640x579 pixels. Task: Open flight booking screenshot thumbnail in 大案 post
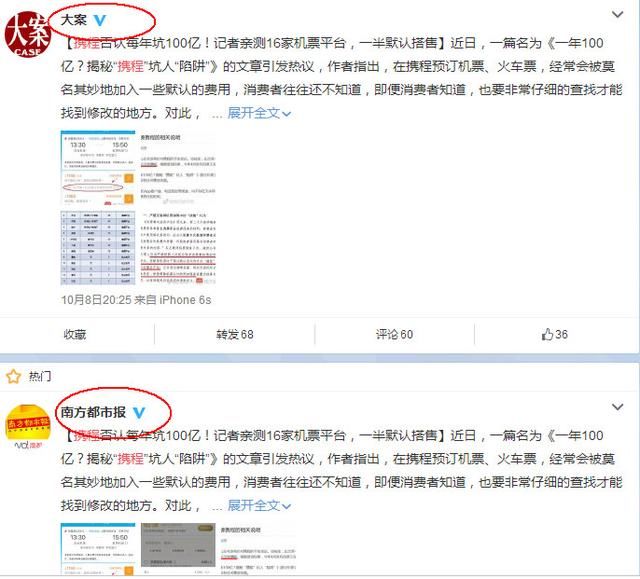click(98, 168)
